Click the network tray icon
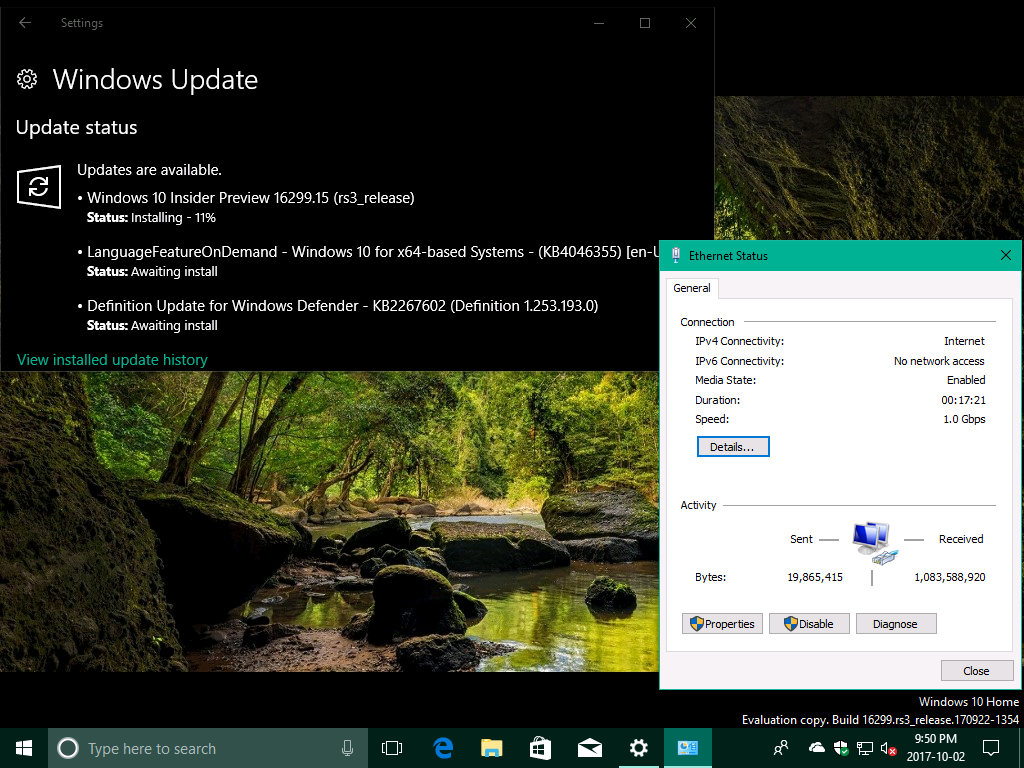This screenshot has width=1024, height=768. click(865, 748)
